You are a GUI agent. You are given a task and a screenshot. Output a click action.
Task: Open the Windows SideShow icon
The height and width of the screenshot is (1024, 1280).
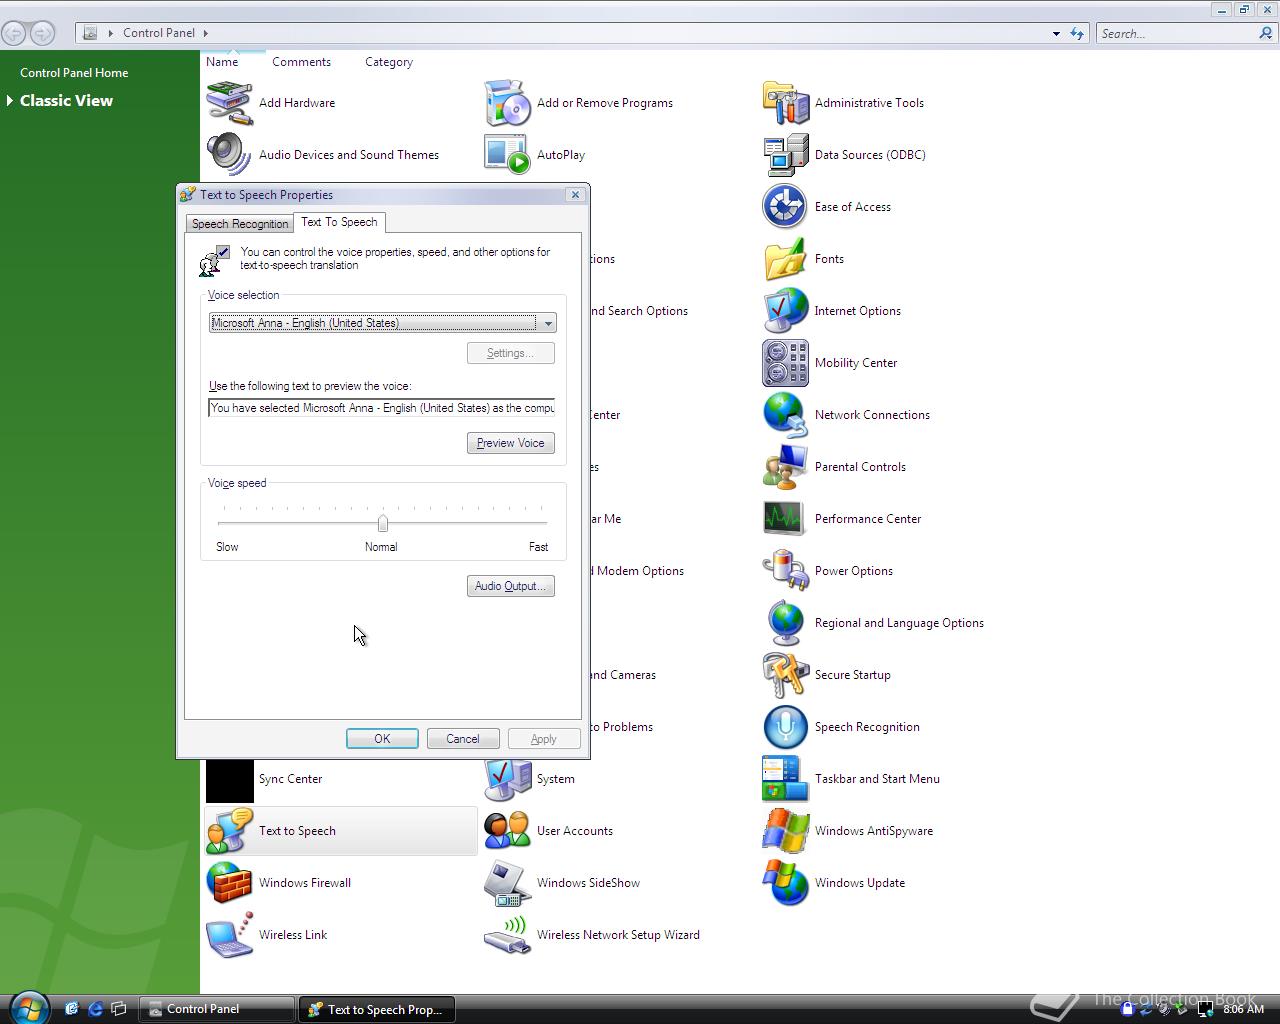pos(507,883)
